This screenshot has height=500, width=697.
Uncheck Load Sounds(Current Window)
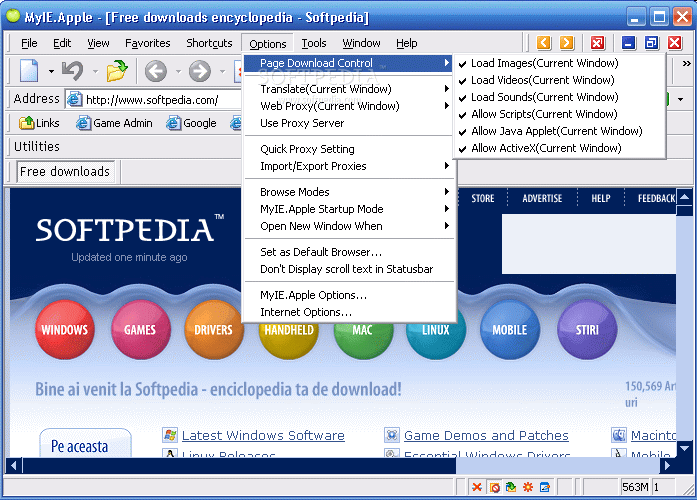(x=559, y=97)
